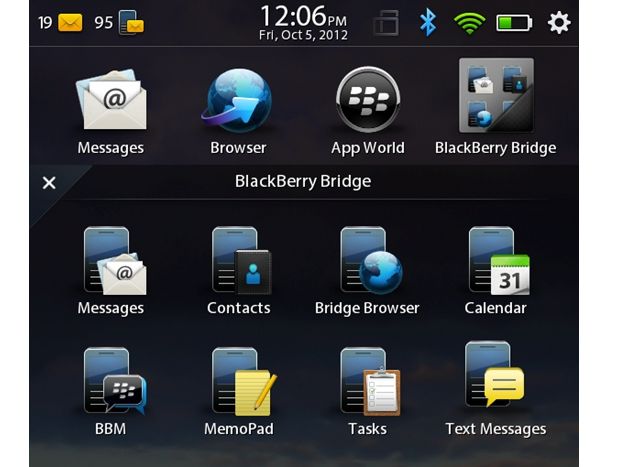This screenshot has height=467, width=635.
Task: Tap the Text Messages label text
Action: (x=496, y=429)
